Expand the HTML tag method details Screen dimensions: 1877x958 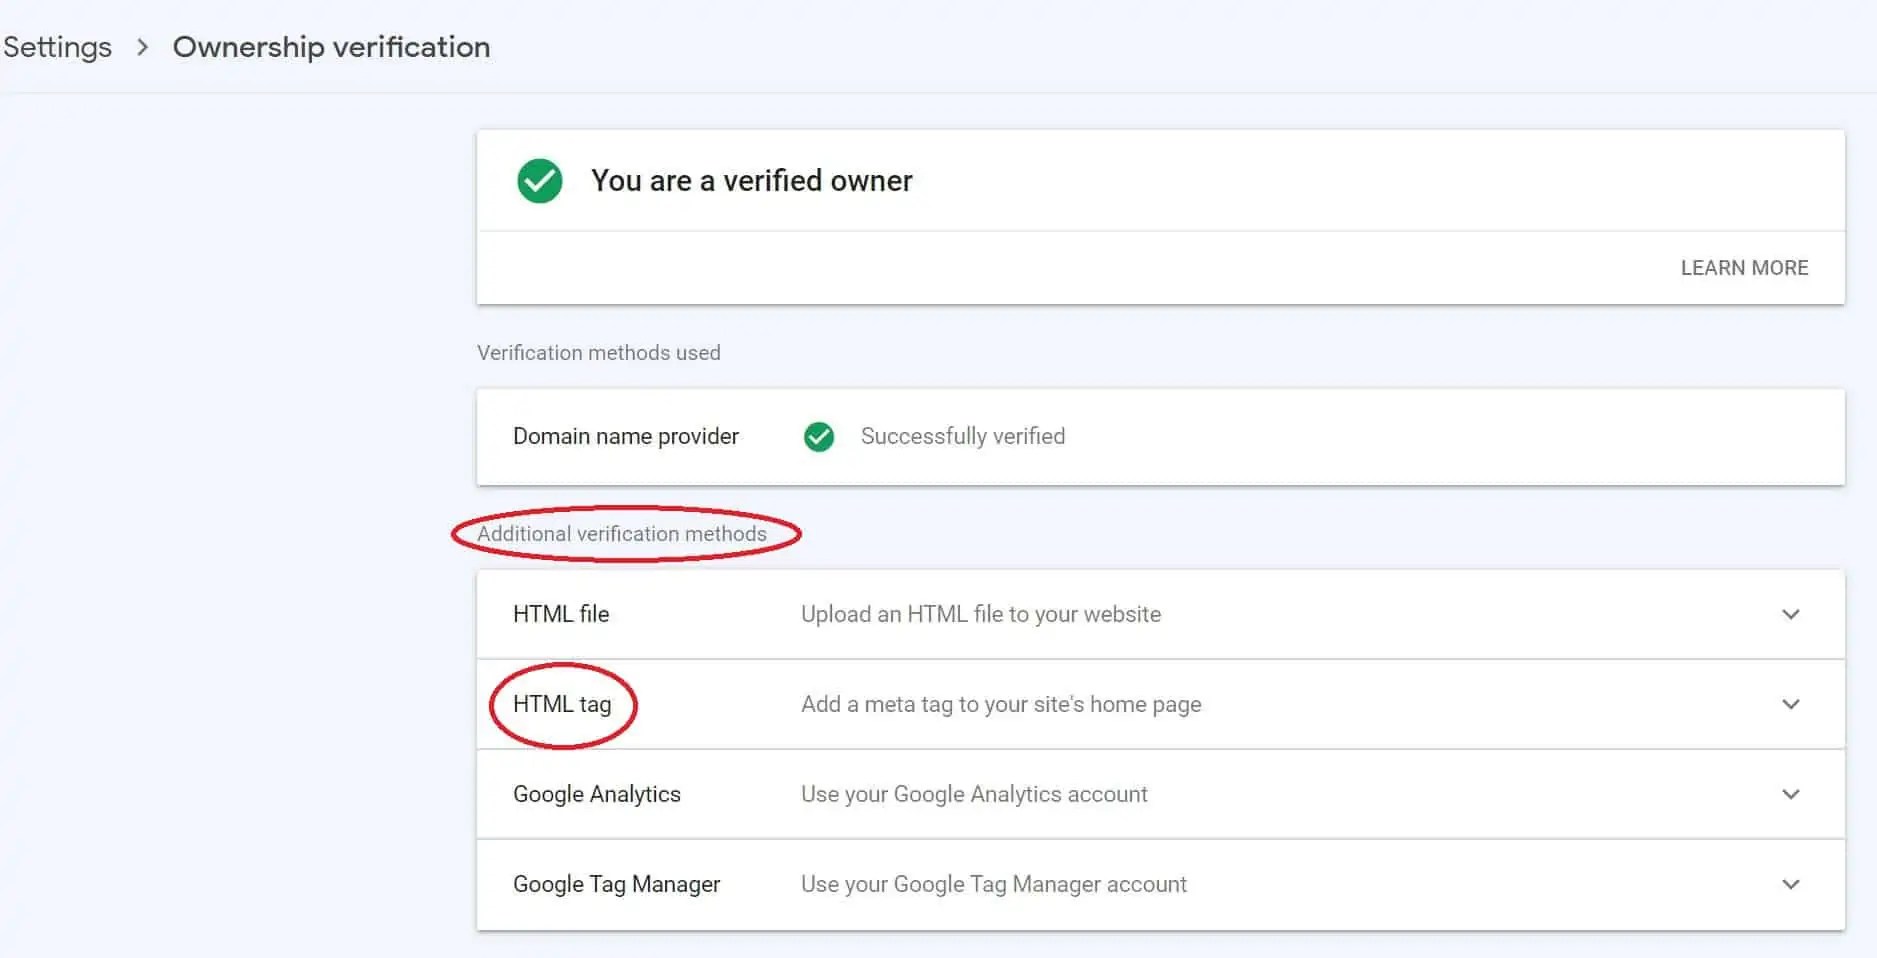1790,704
